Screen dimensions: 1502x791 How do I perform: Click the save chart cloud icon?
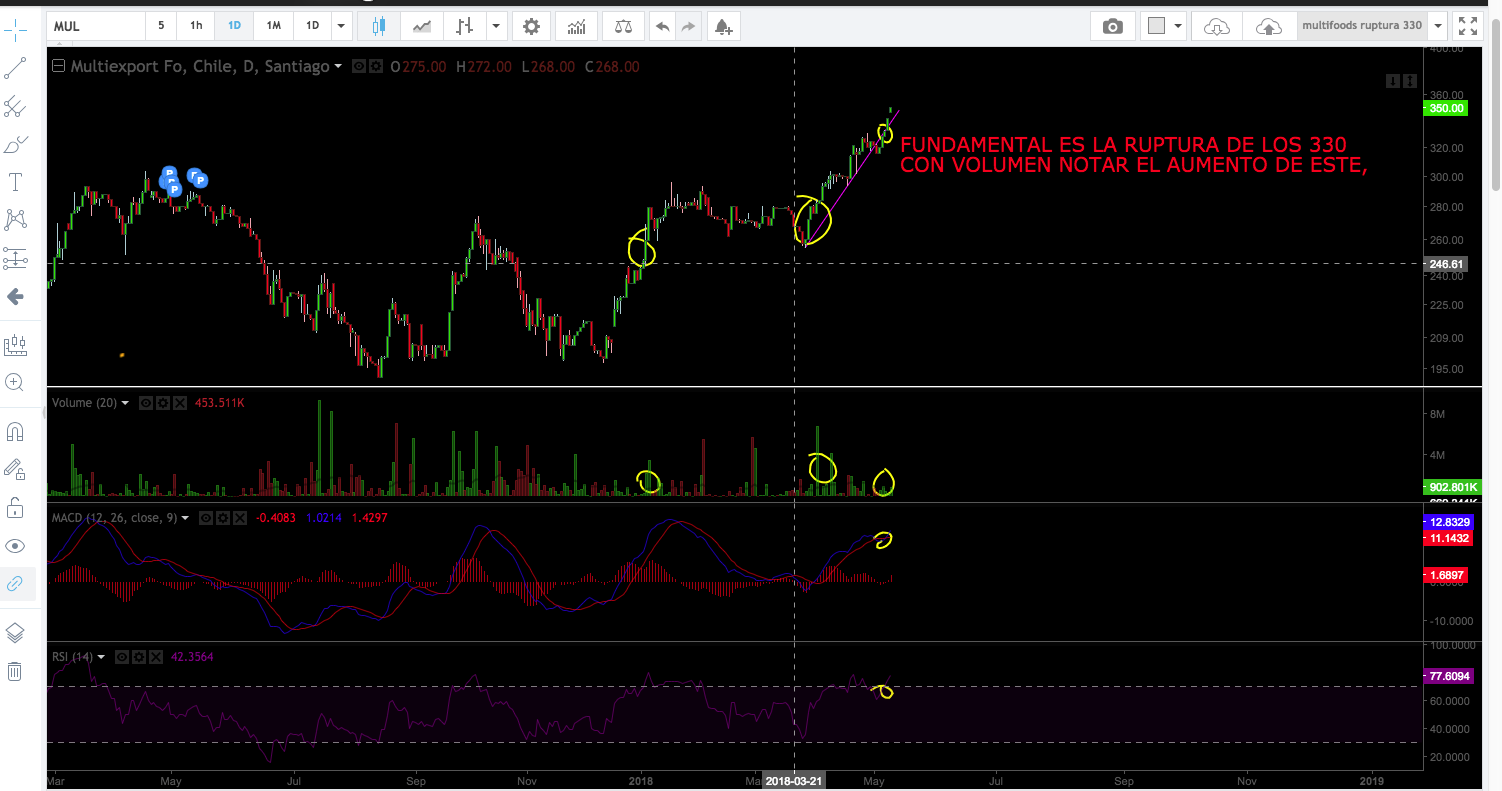1268,26
